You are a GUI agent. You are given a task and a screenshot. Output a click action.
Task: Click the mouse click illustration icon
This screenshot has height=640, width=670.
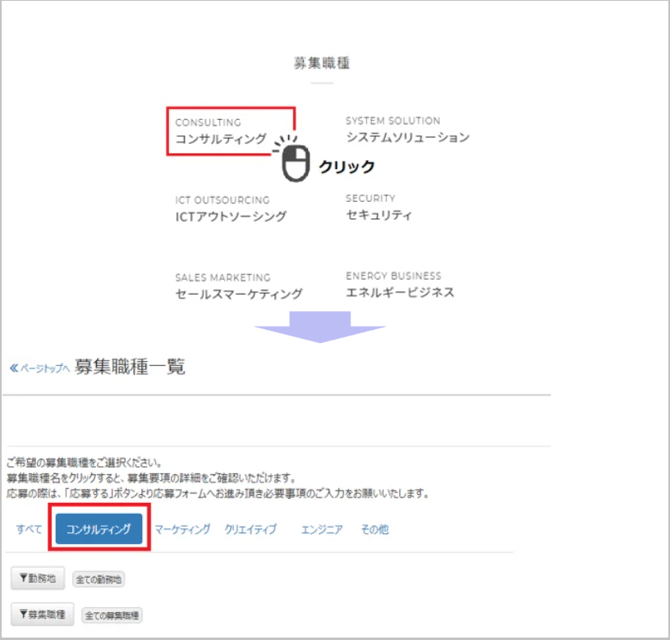click(x=293, y=162)
